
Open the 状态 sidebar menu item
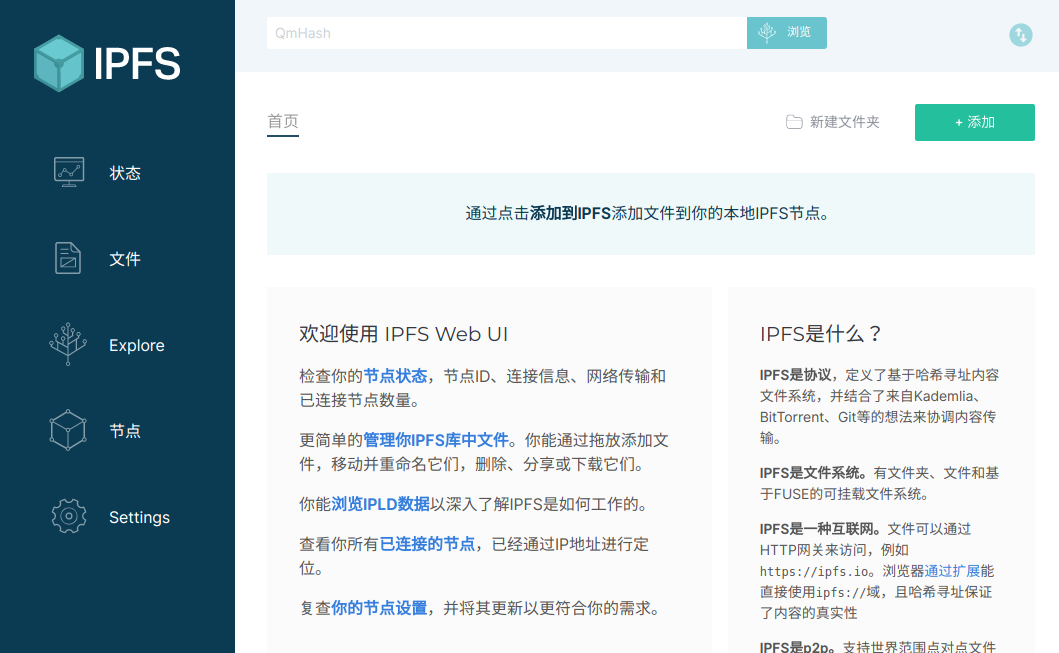click(125, 173)
